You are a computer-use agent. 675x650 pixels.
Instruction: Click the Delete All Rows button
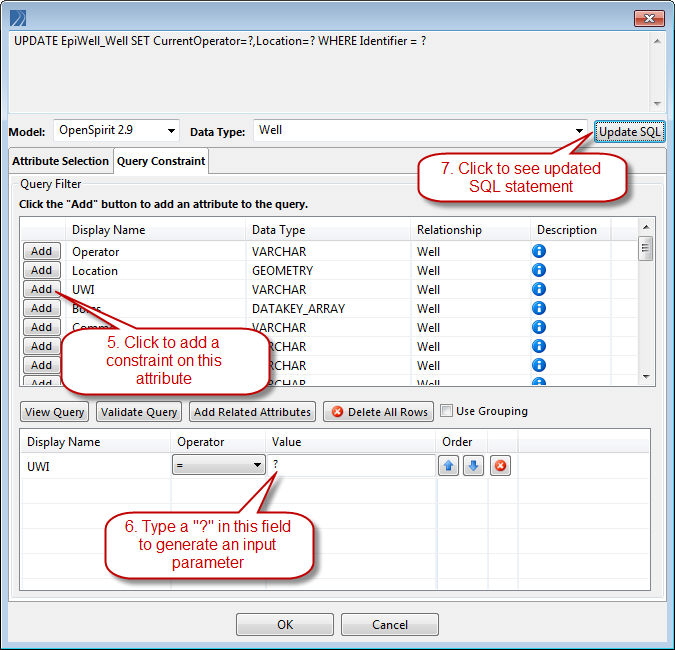pos(378,412)
